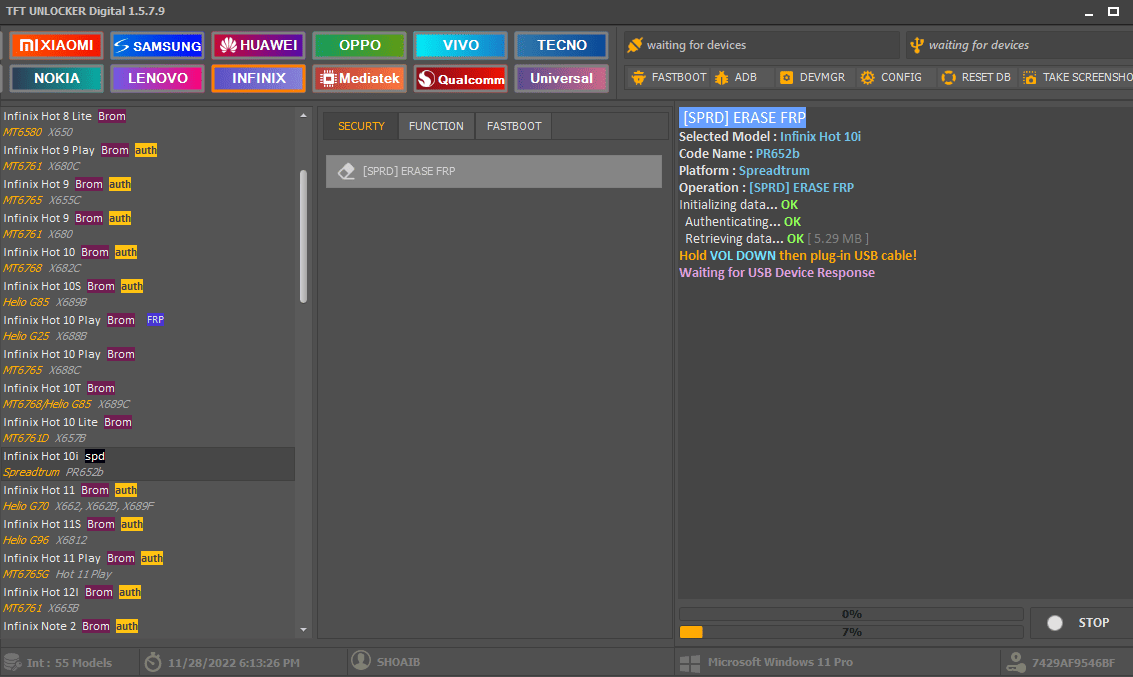Select Infinix Hot 11 model
1133x677 pixels.
147,497
